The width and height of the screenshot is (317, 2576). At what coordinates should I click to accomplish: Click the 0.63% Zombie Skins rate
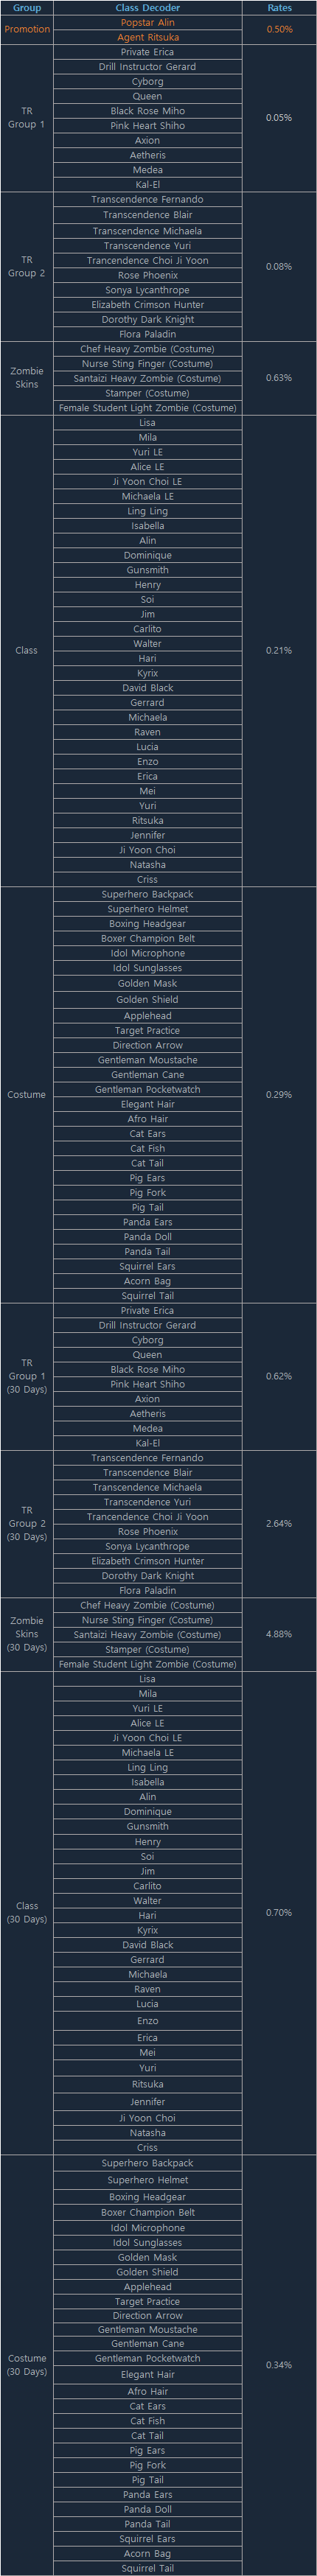click(x=279, y=378)
